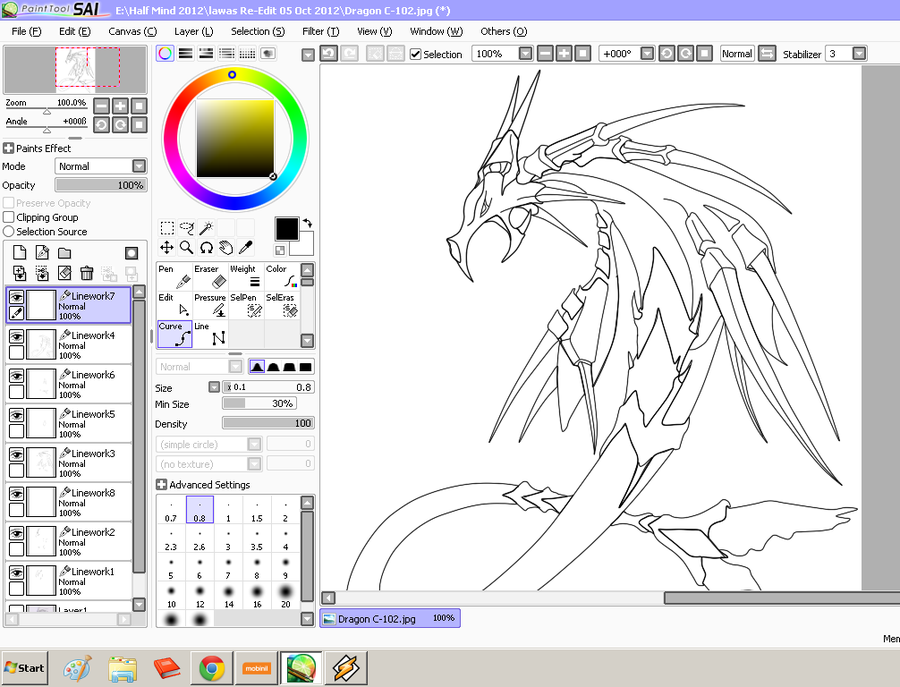This screenshot has height=687, width=900.
Task: Click the Windows Start button
Action: [x=25, y=667]
